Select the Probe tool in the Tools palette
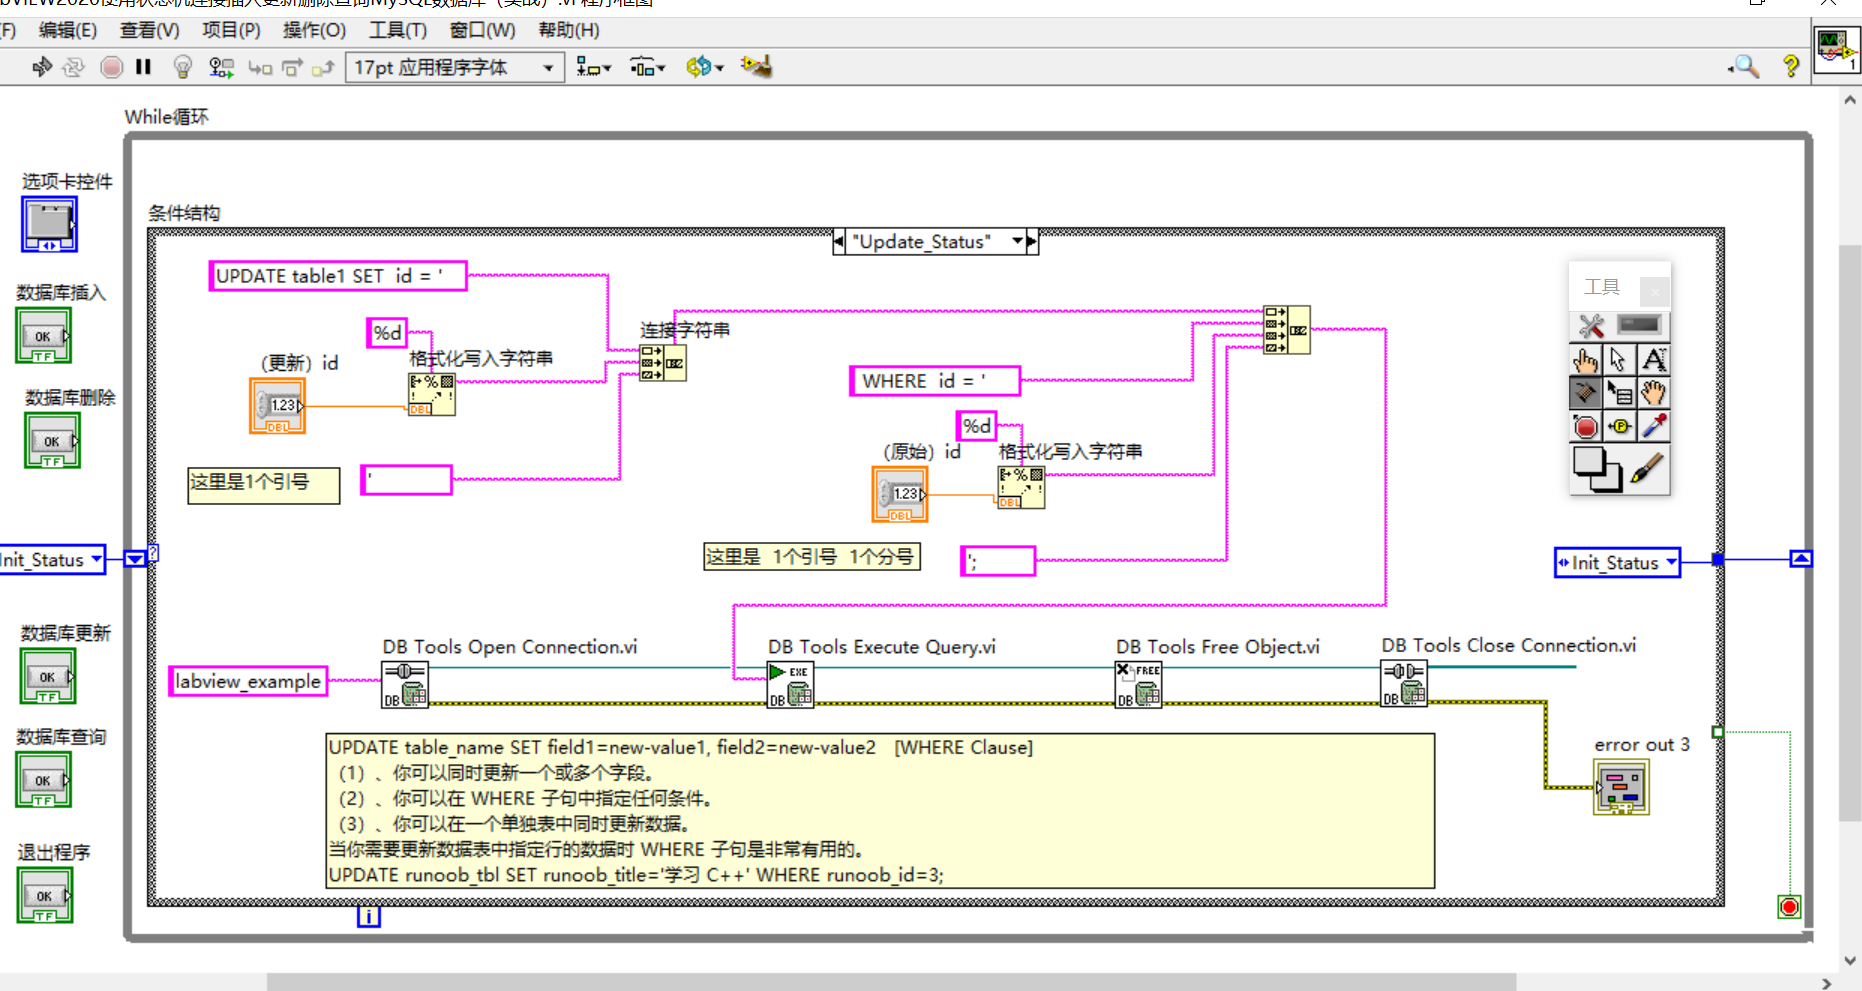 (1619, 425)
